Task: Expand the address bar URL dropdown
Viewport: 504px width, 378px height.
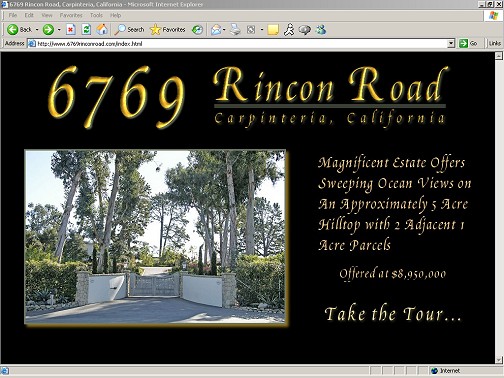Action: point(451,43)
